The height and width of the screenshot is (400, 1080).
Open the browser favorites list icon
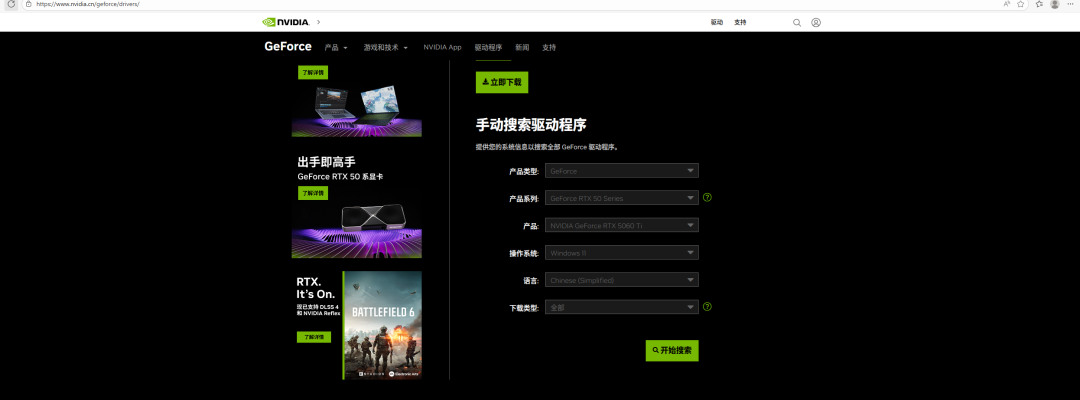click(x=1039, y=4)
